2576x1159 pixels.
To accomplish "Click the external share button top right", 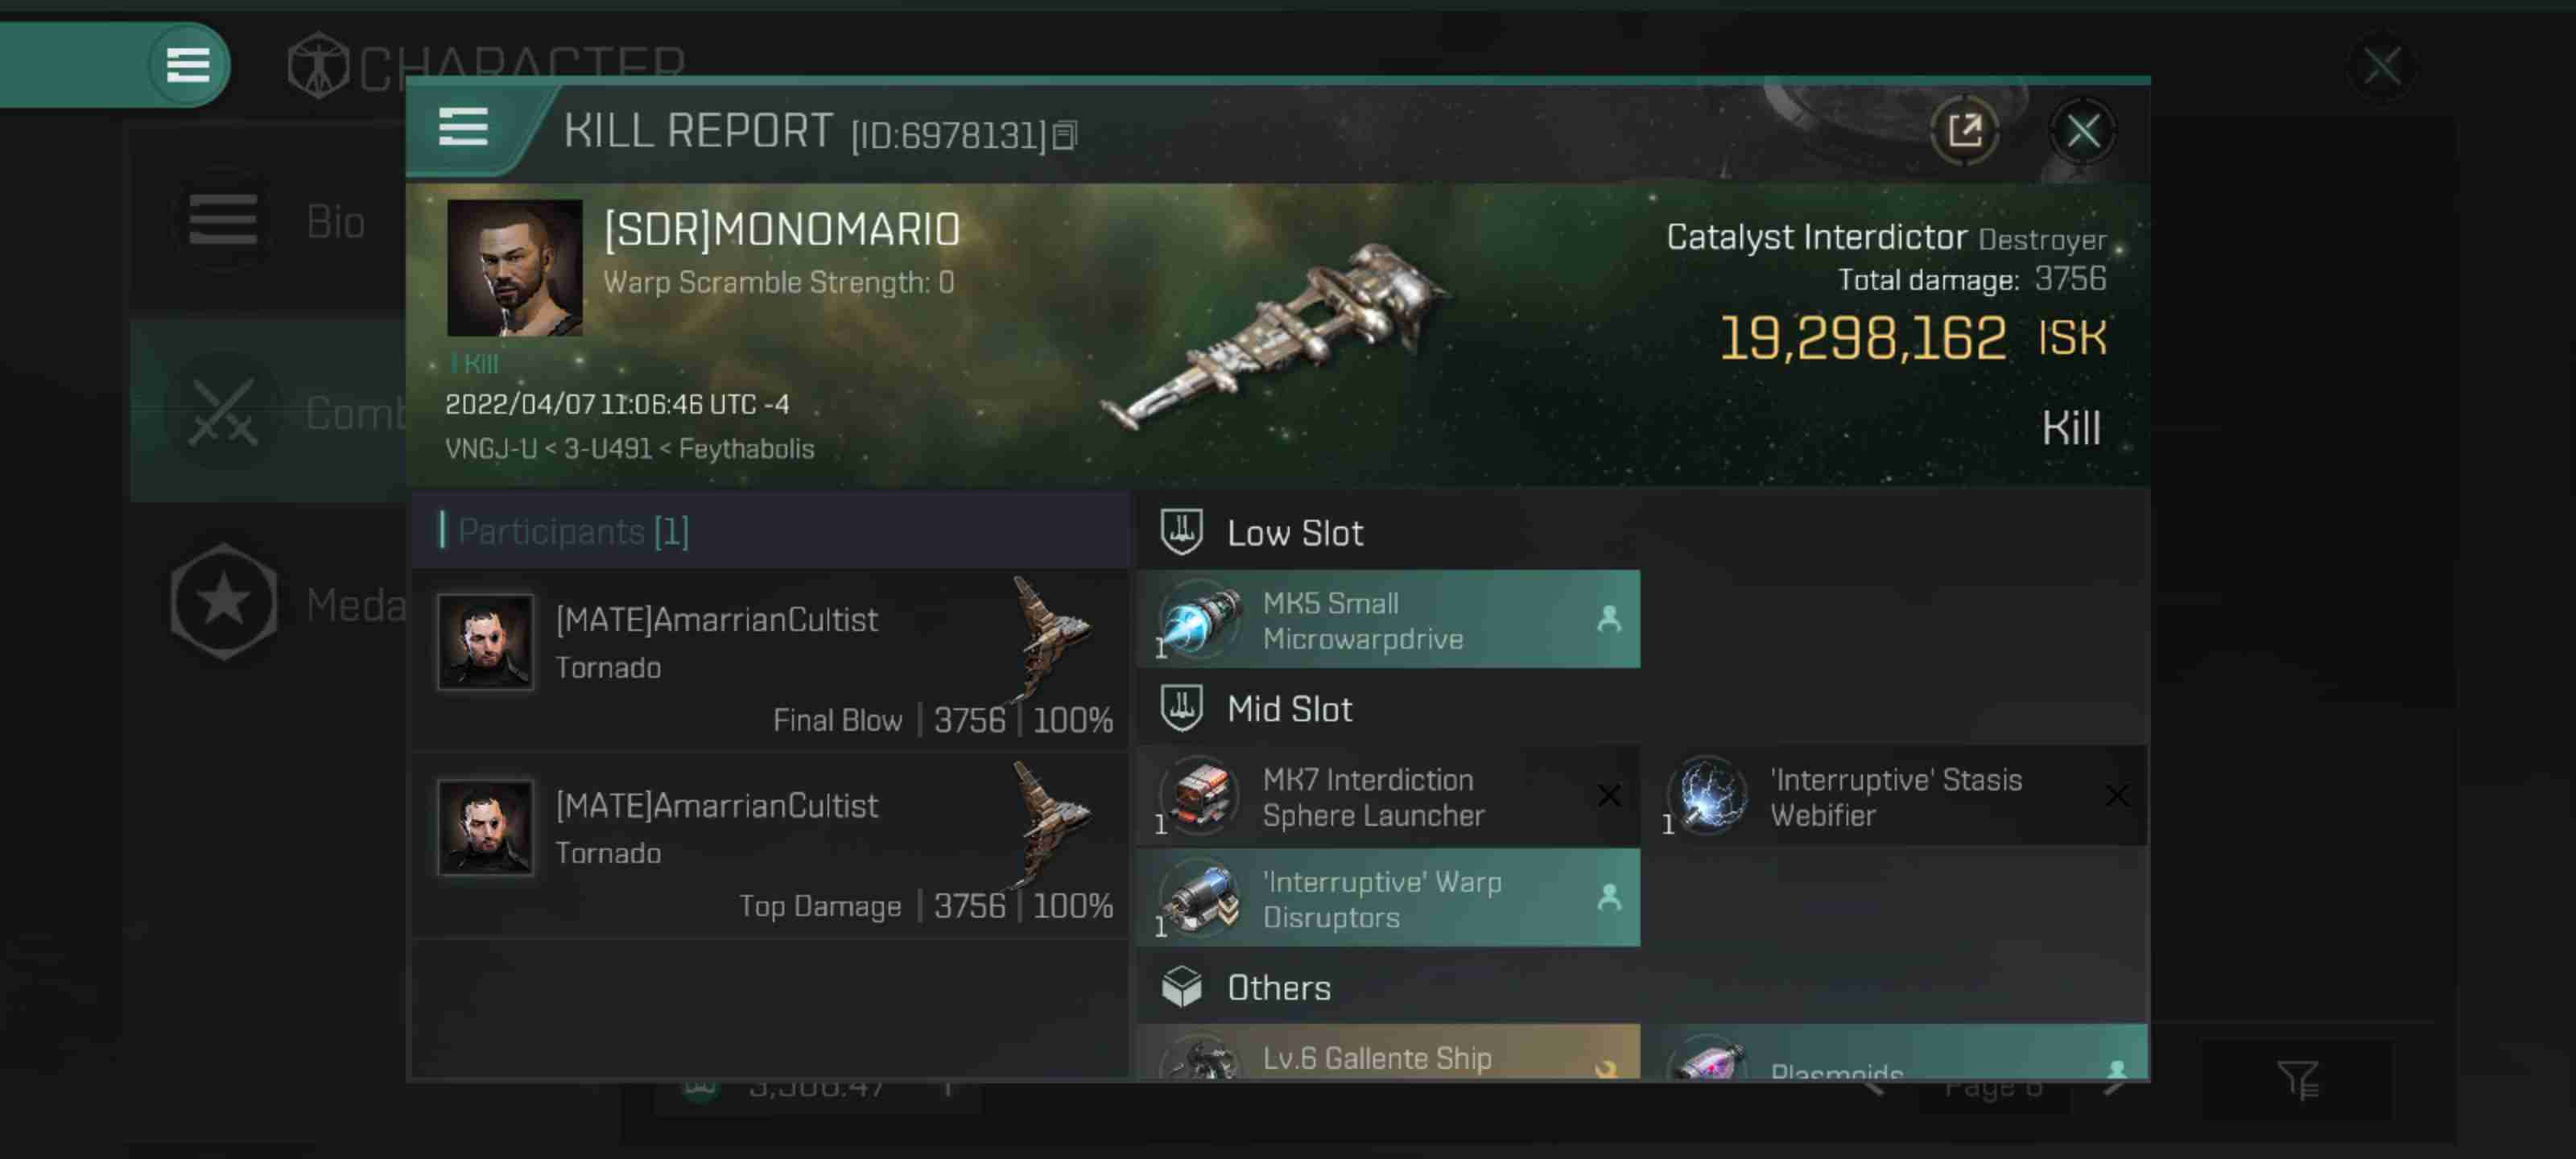I will coord(1963,130).
